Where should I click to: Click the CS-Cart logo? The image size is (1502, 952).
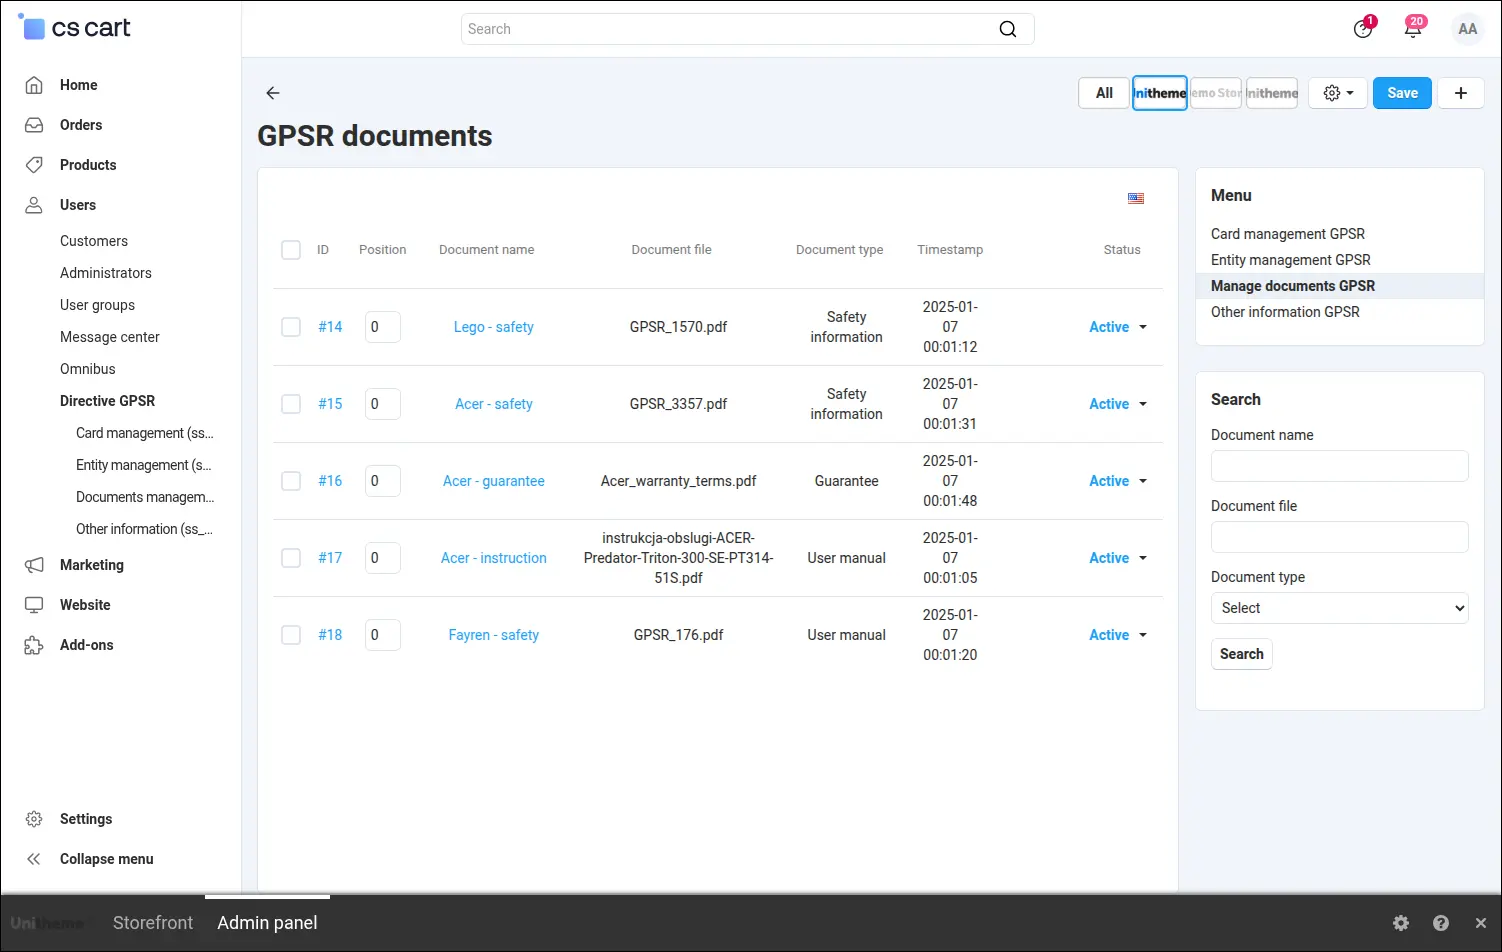click(75, 28)
